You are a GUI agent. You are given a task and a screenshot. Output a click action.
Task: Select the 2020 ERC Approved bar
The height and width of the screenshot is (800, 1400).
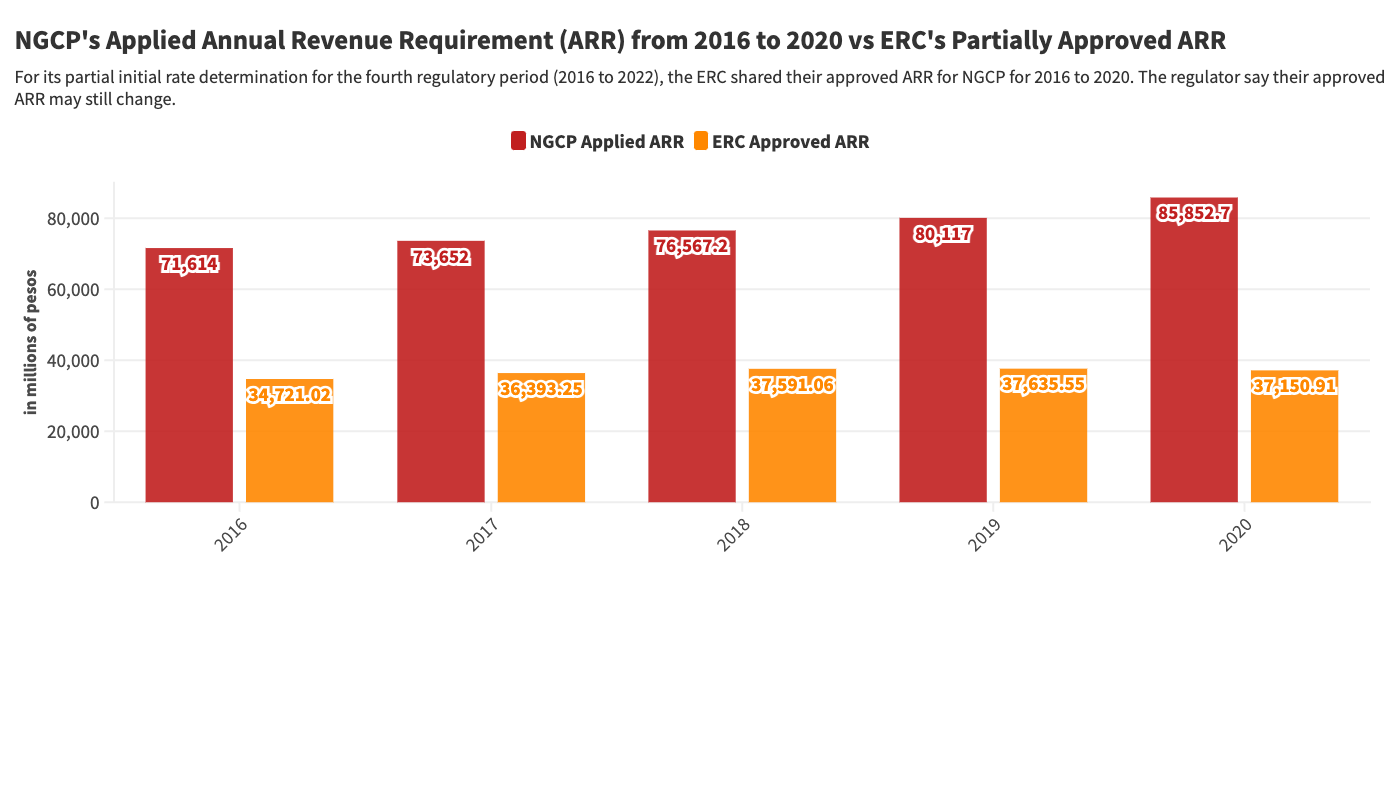[x=1294, y=436]
